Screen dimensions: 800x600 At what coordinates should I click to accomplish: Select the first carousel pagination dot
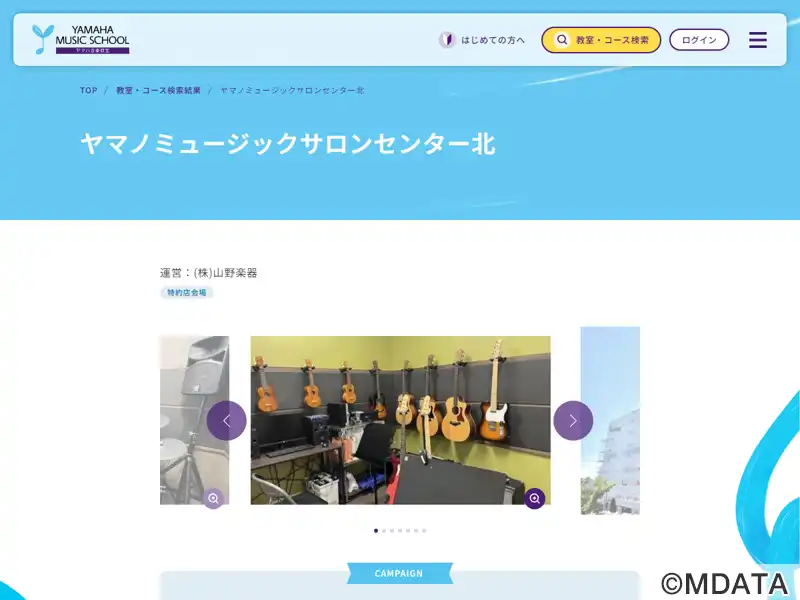(376, 531)
